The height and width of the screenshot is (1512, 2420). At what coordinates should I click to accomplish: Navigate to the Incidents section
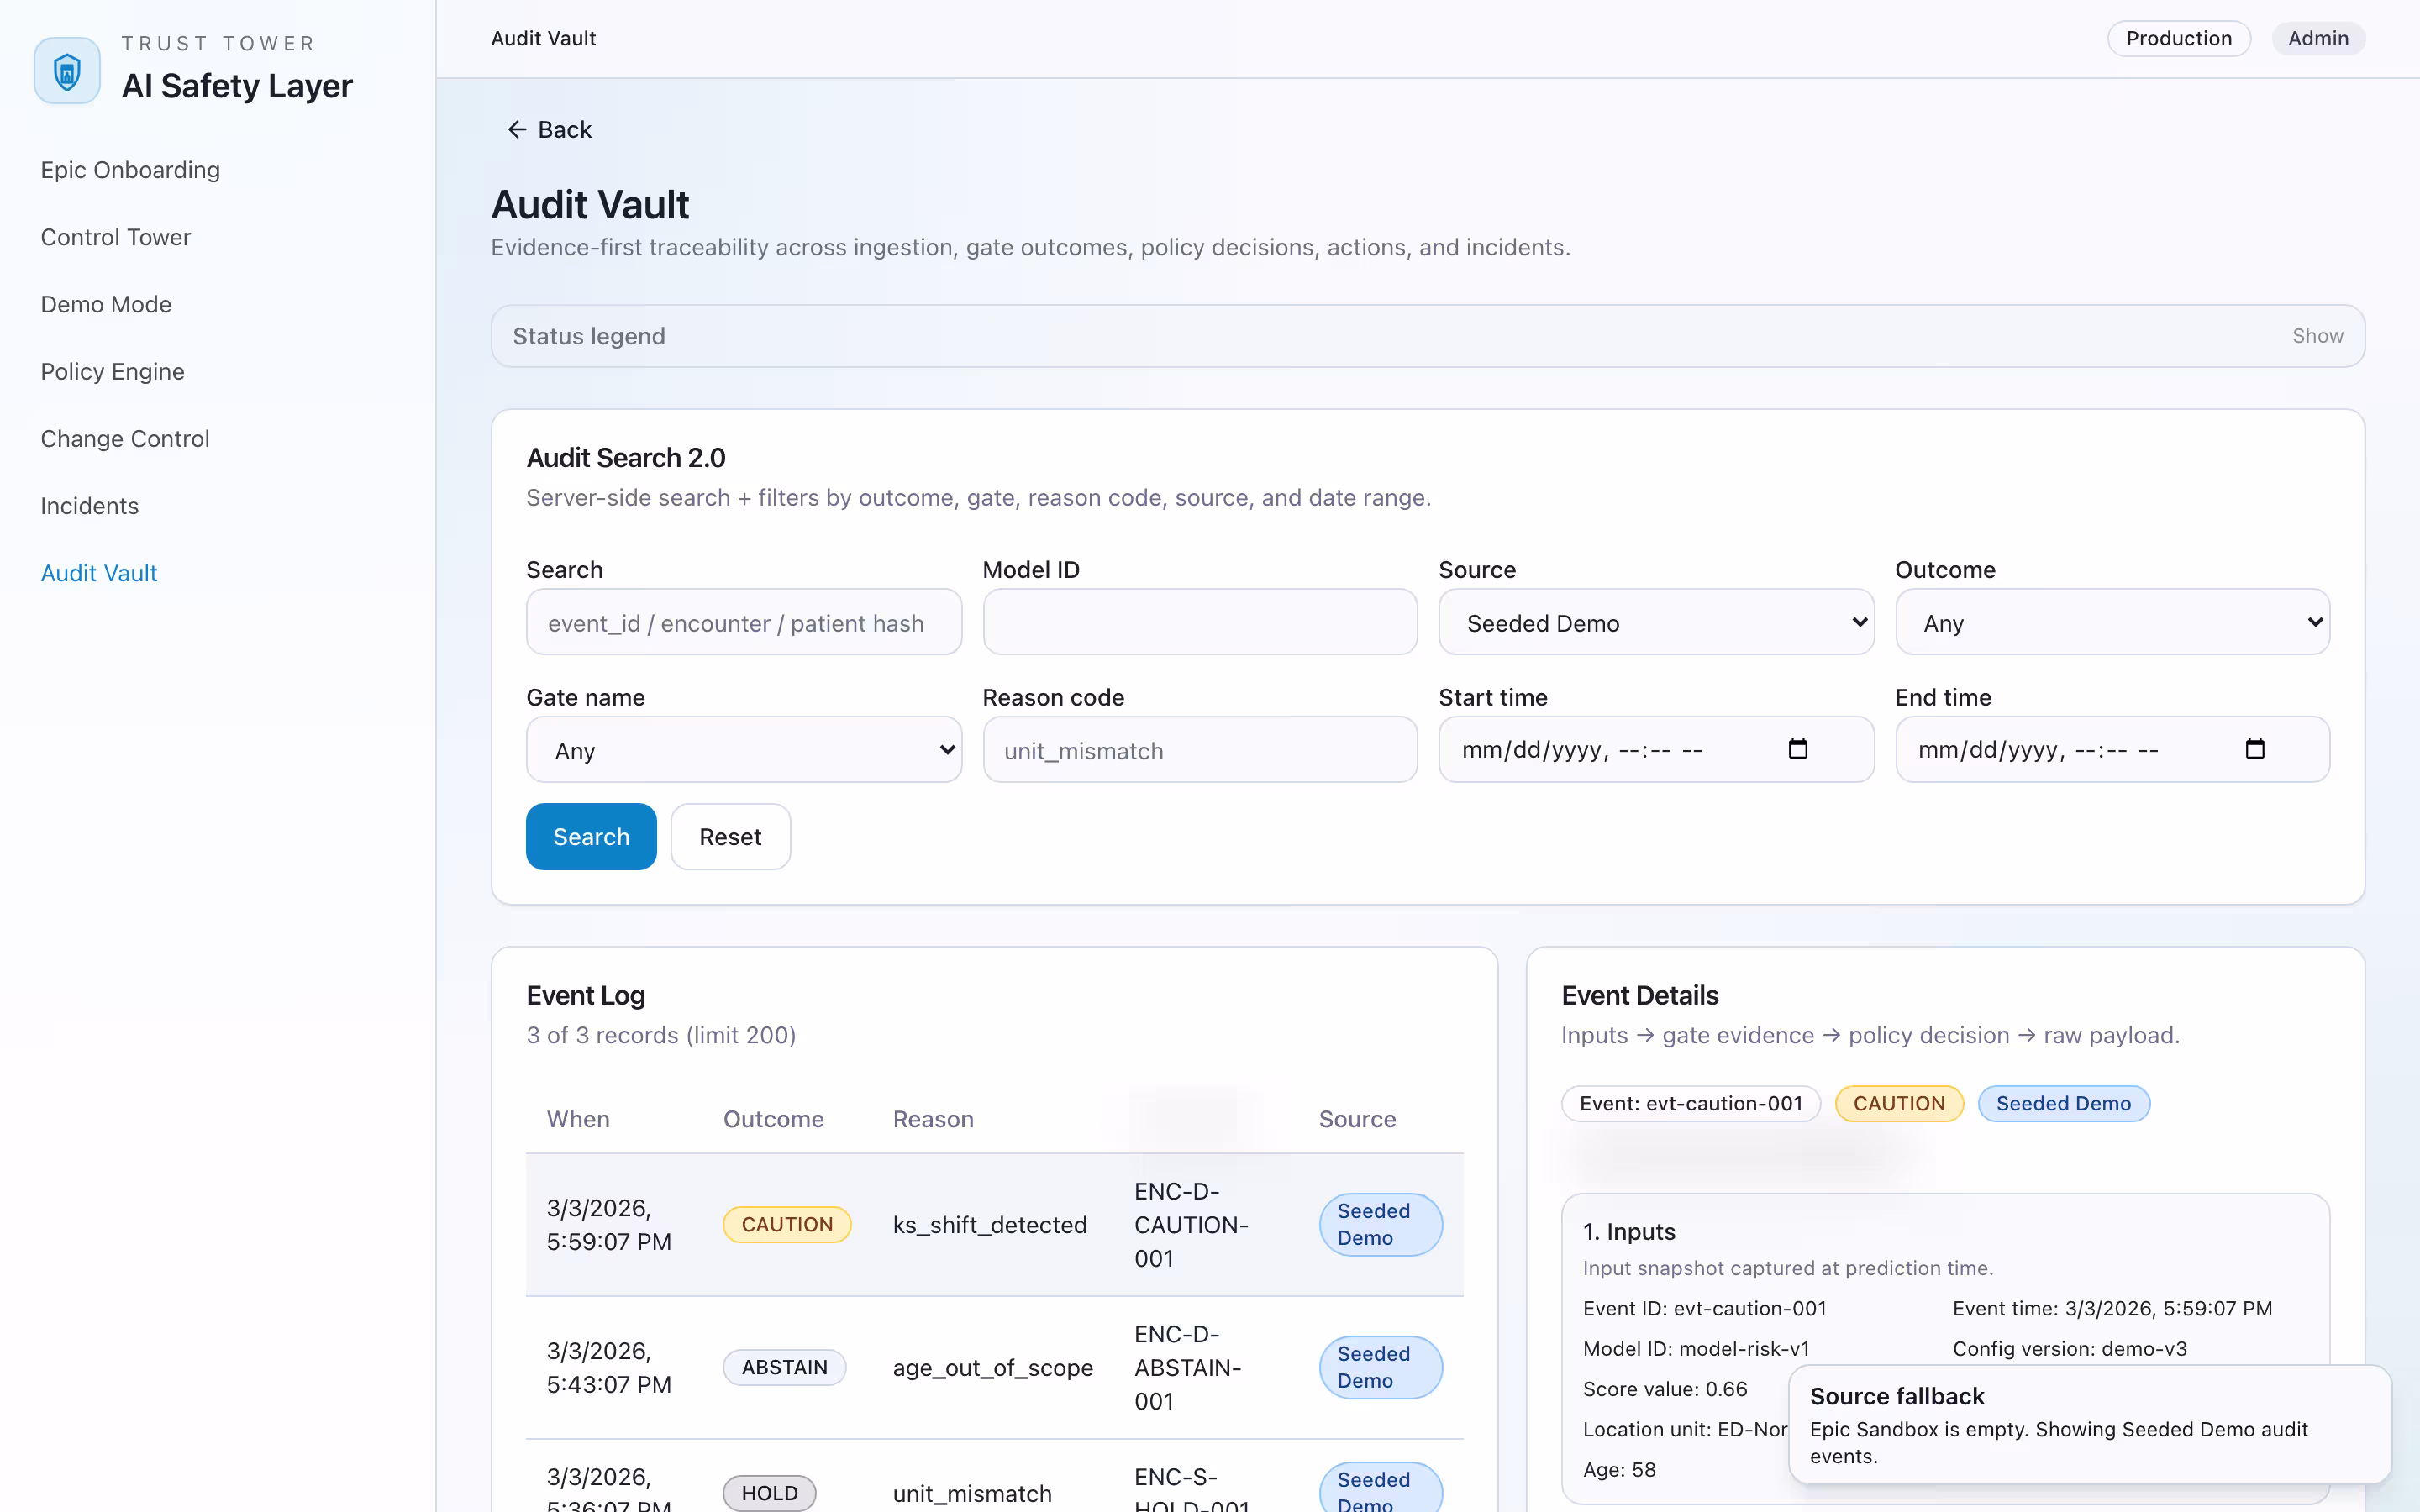[x=89, y=506]
